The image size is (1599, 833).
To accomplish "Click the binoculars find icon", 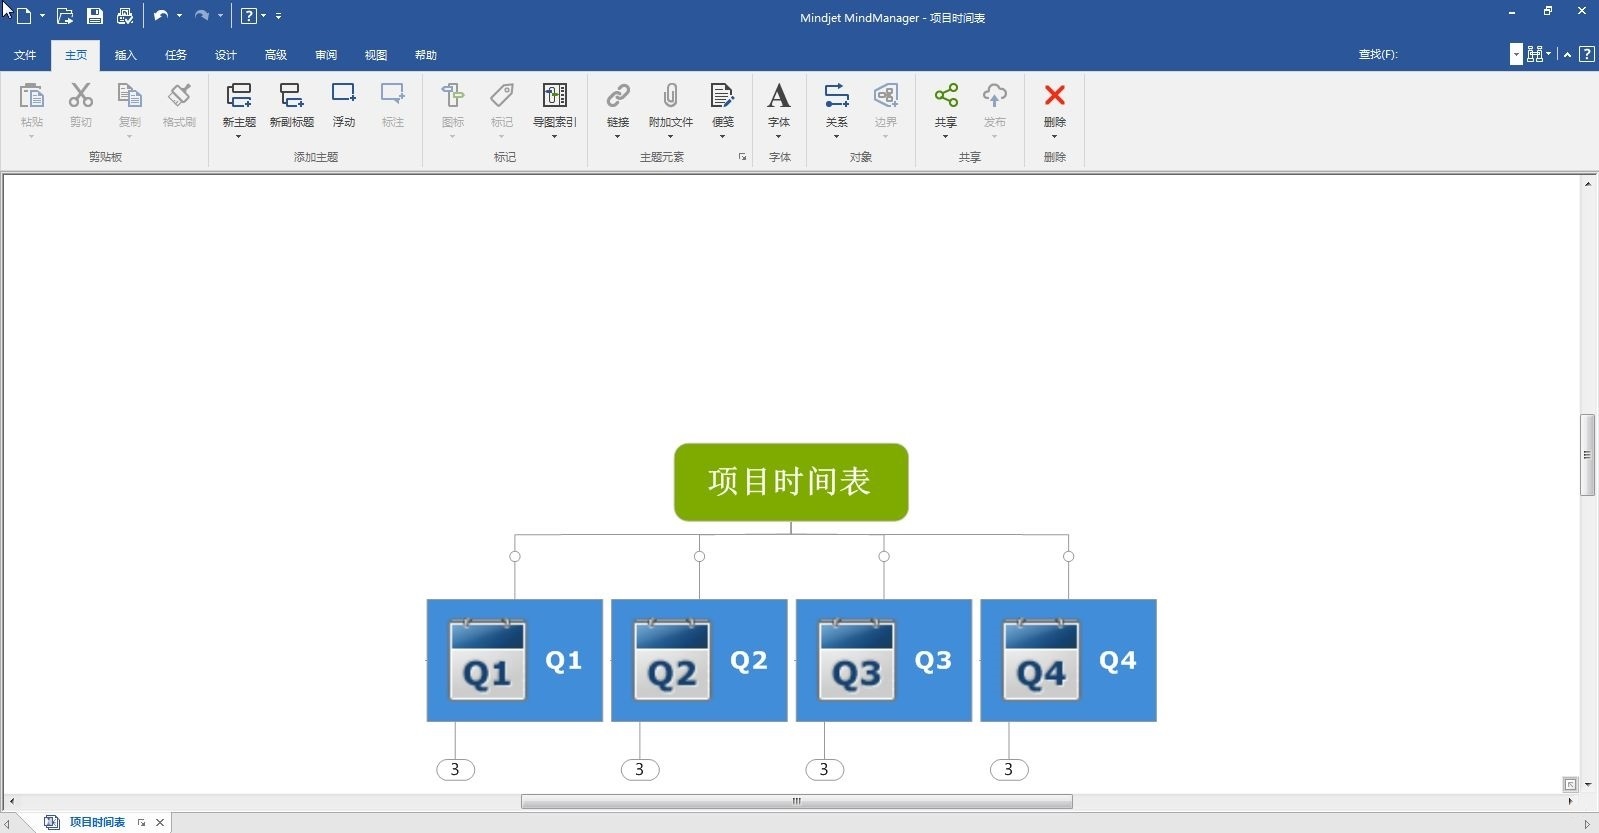I will (x=1535, y=54).
